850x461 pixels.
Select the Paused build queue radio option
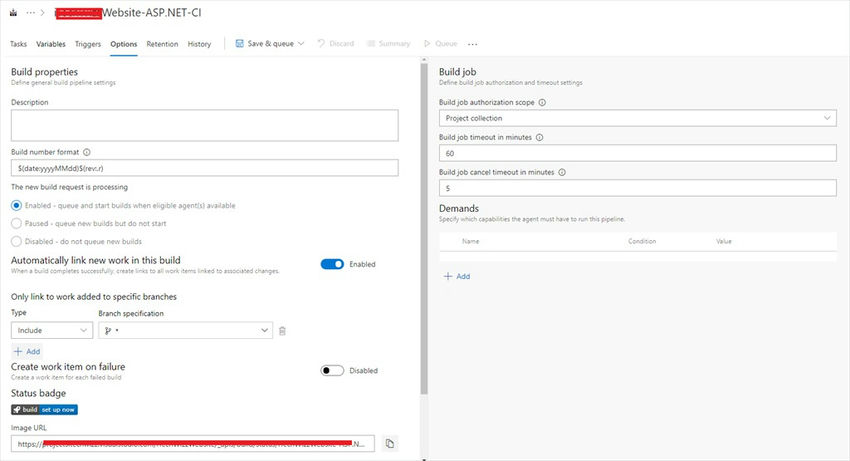(x=16, y=223)
